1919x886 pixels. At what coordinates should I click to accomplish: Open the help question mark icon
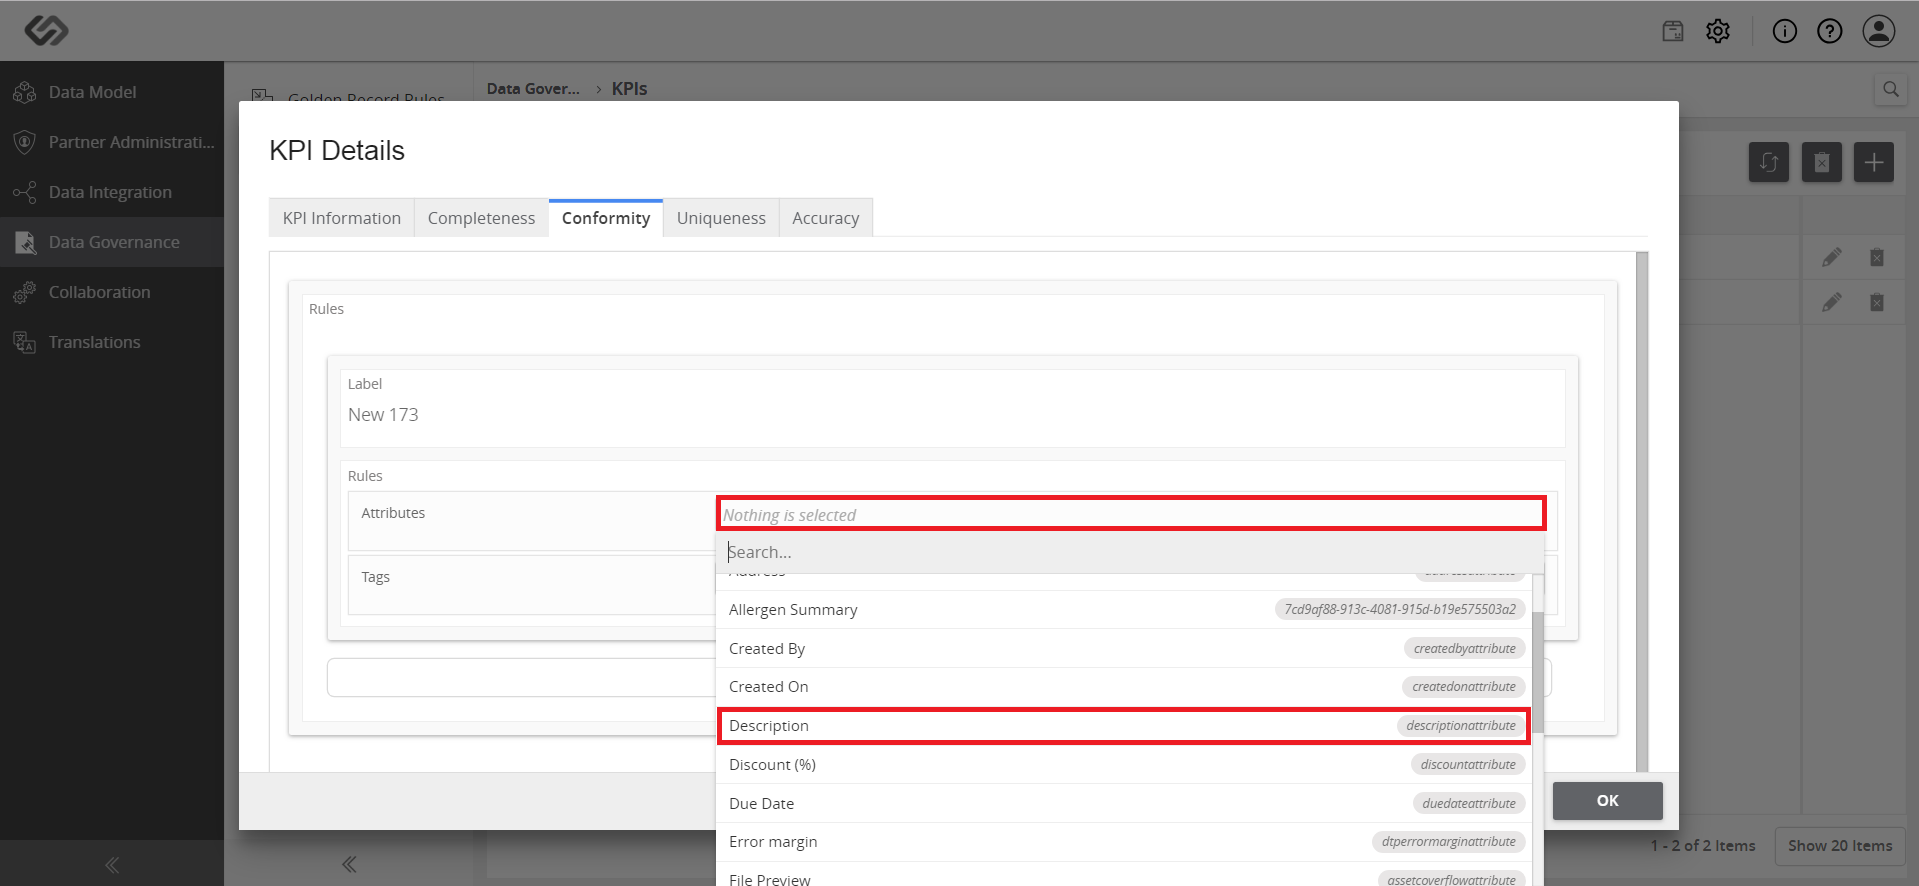(1830, 31)
